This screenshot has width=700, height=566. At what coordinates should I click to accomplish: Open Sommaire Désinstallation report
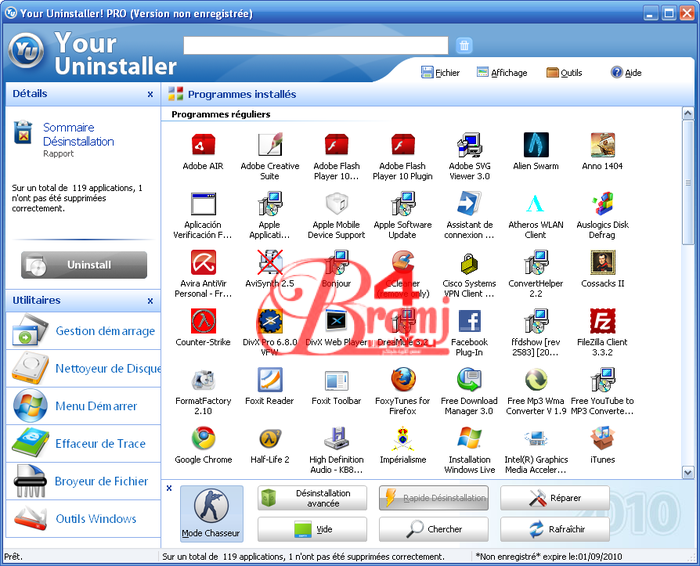point(79,134)
